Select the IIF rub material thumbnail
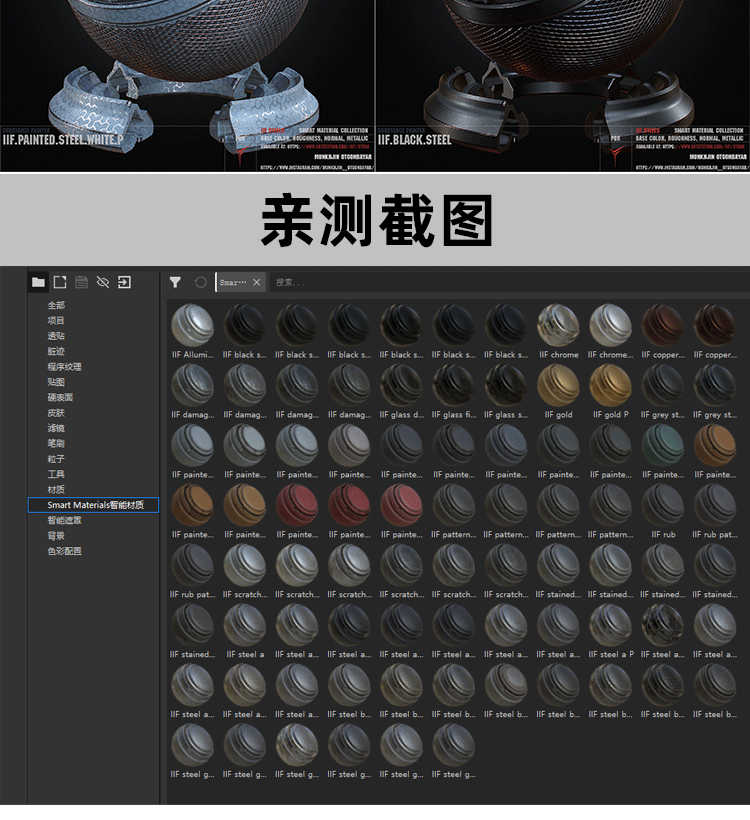Image resolution: width=750 pixels, height=820 pixels. click(x=663, y=505)
